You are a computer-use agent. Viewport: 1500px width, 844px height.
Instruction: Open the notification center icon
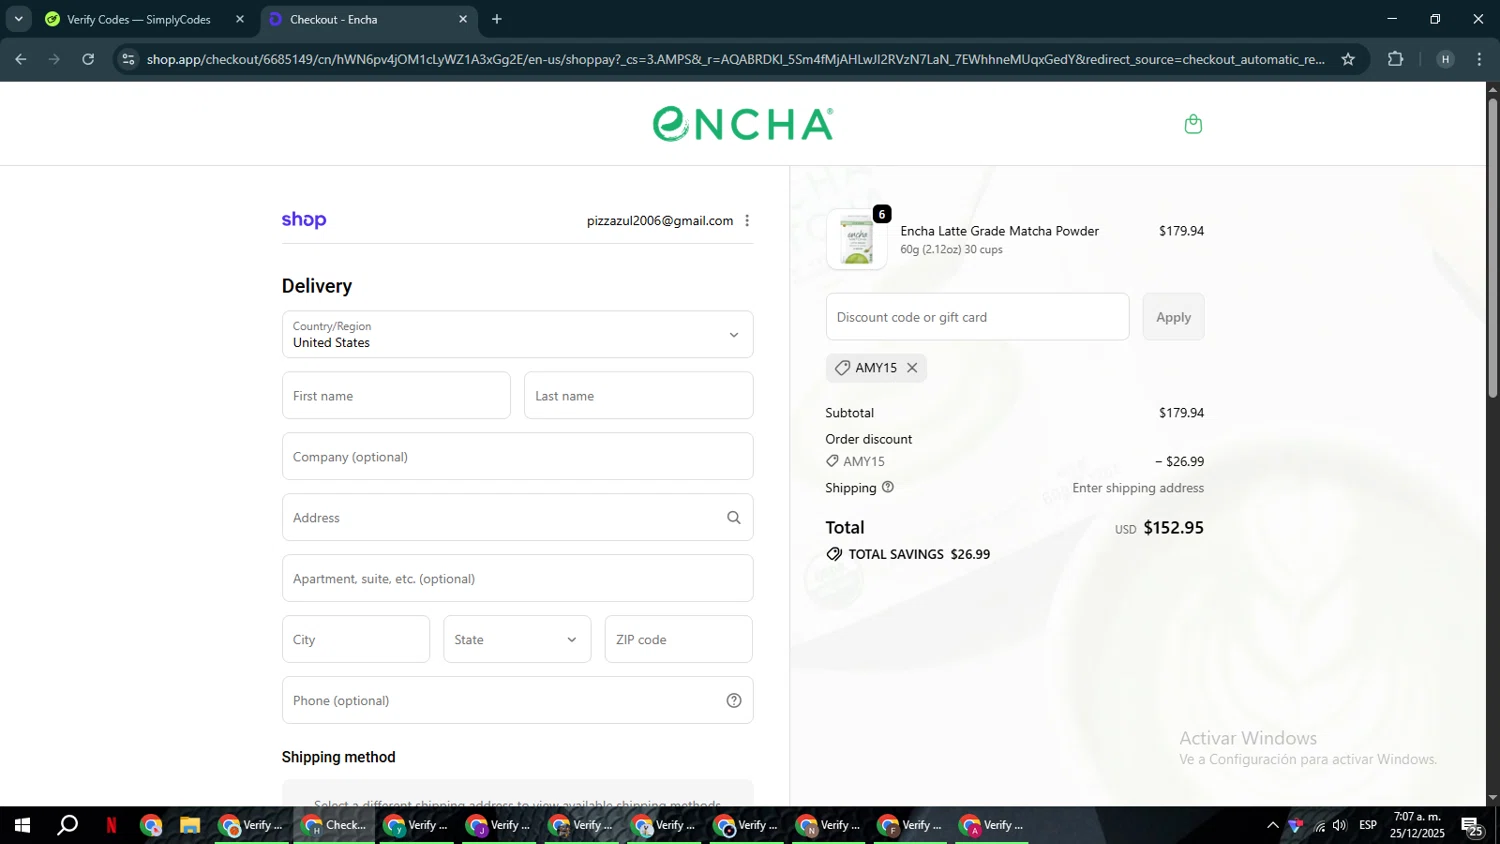click(x=1473, y=826)
